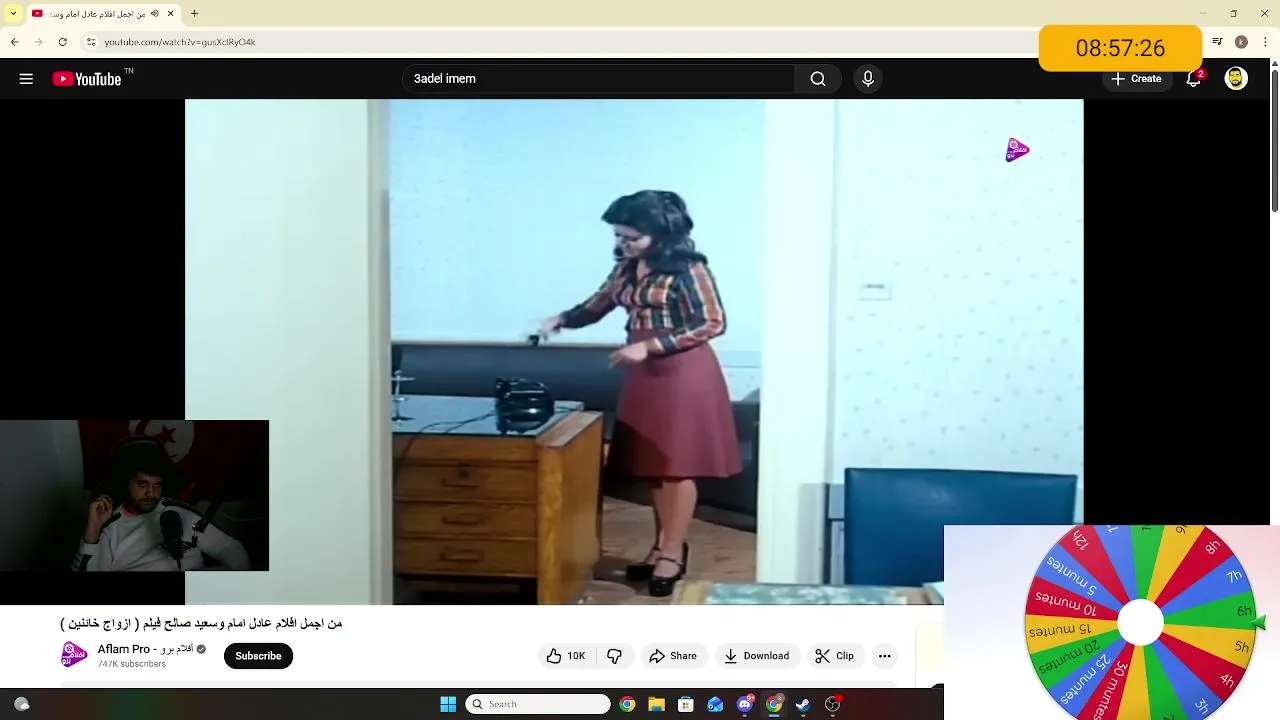Open the weather widget in taskbar corner
The width and height of the screenshot is (1280, 720).
(x=22, y=704)
